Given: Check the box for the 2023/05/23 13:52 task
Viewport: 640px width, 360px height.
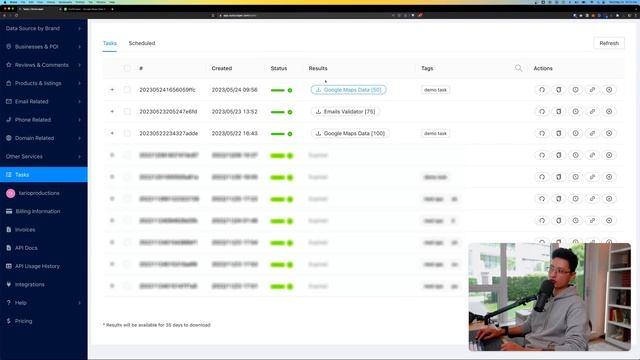Looking at the screenshot, I should click(127, 111).
